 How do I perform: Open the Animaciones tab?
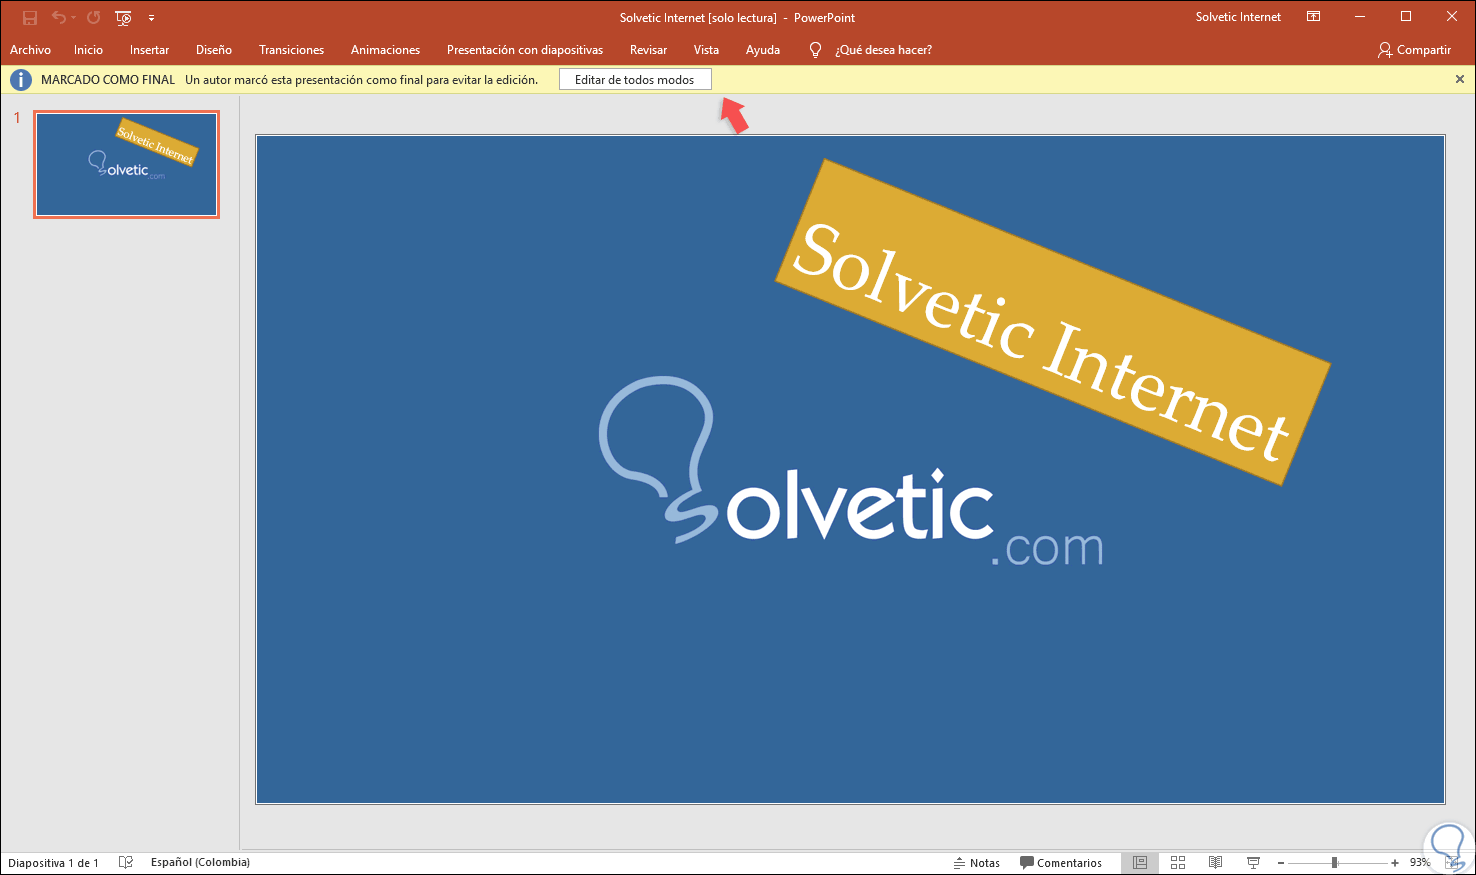pyautogui.click(x=385, y=50)
